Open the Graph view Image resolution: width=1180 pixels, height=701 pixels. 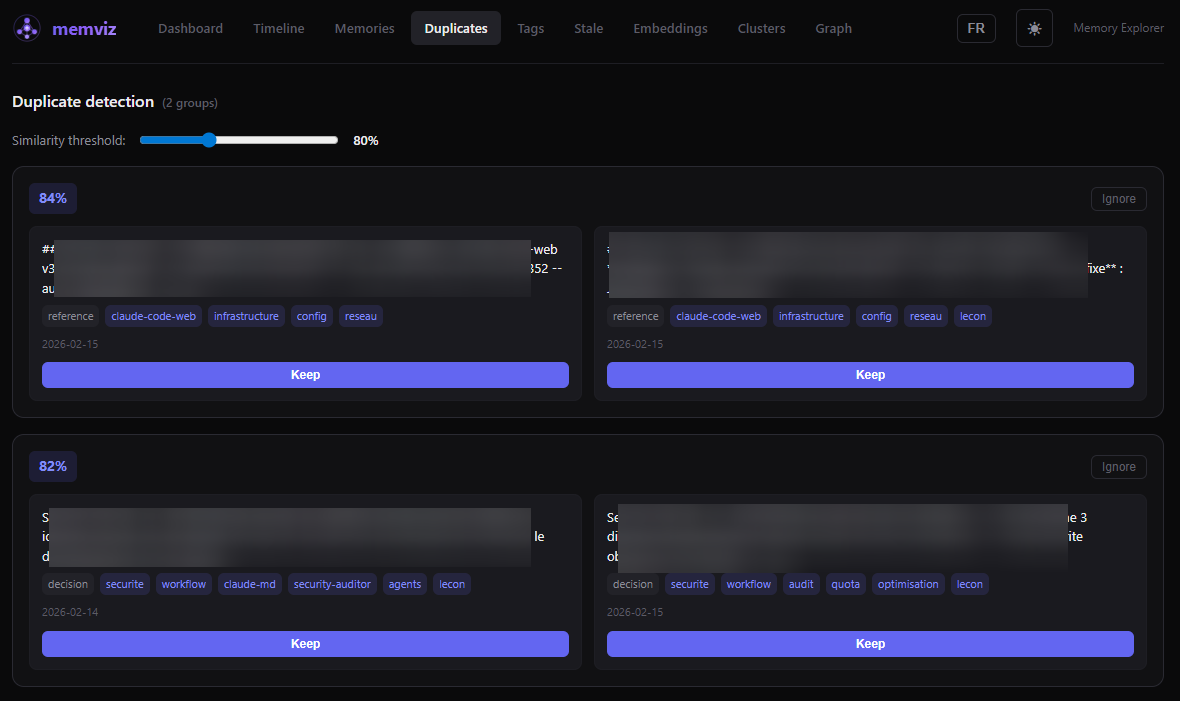click(833, 28)
